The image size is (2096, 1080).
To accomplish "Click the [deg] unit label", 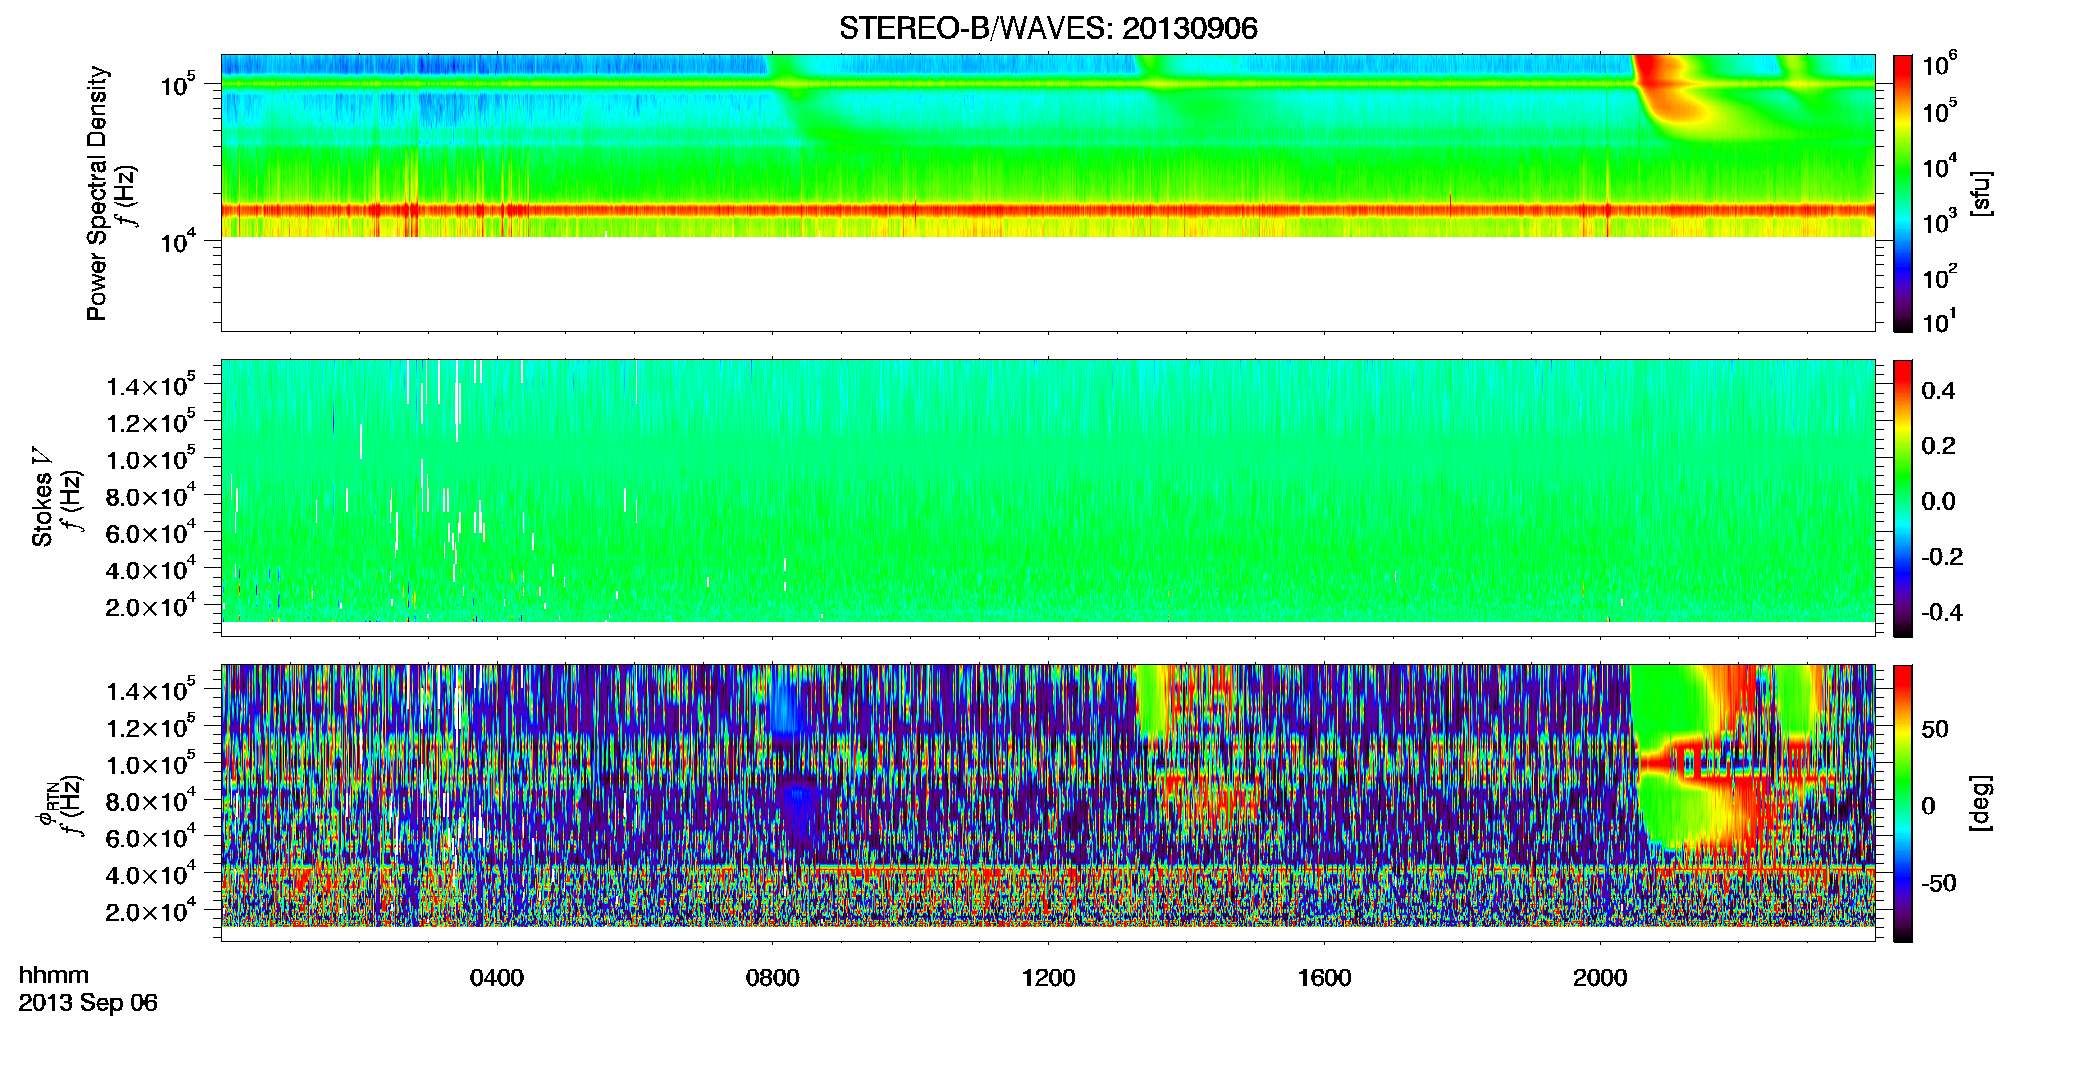I will 1981,803.
